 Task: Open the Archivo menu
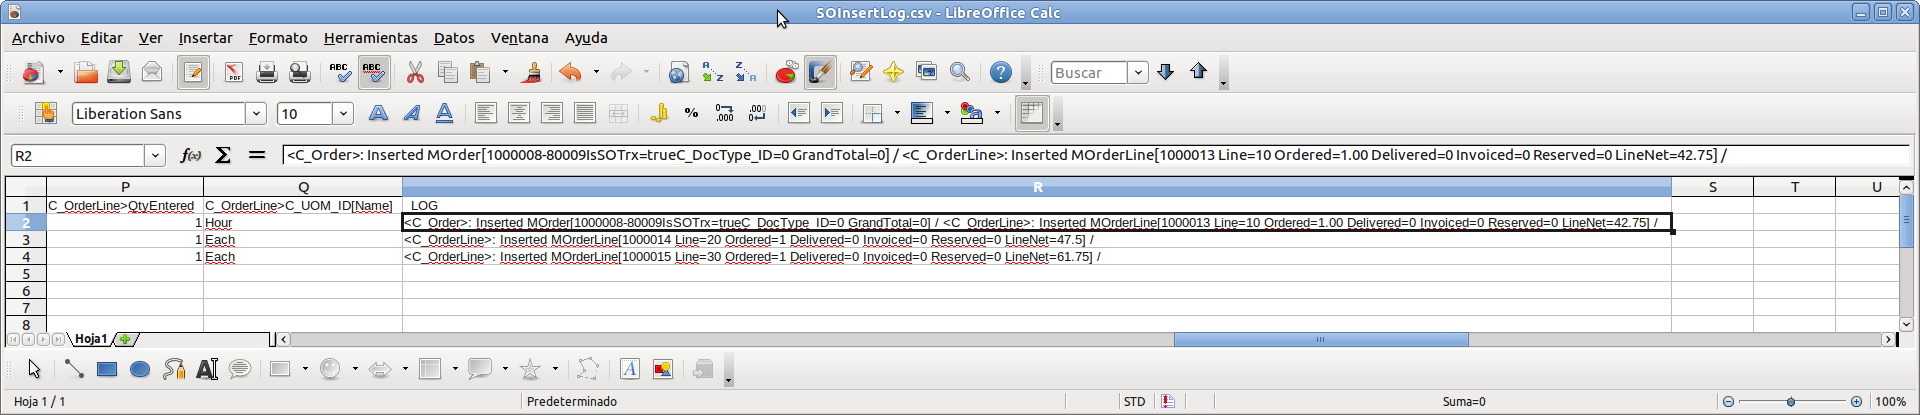coord(38,38)
